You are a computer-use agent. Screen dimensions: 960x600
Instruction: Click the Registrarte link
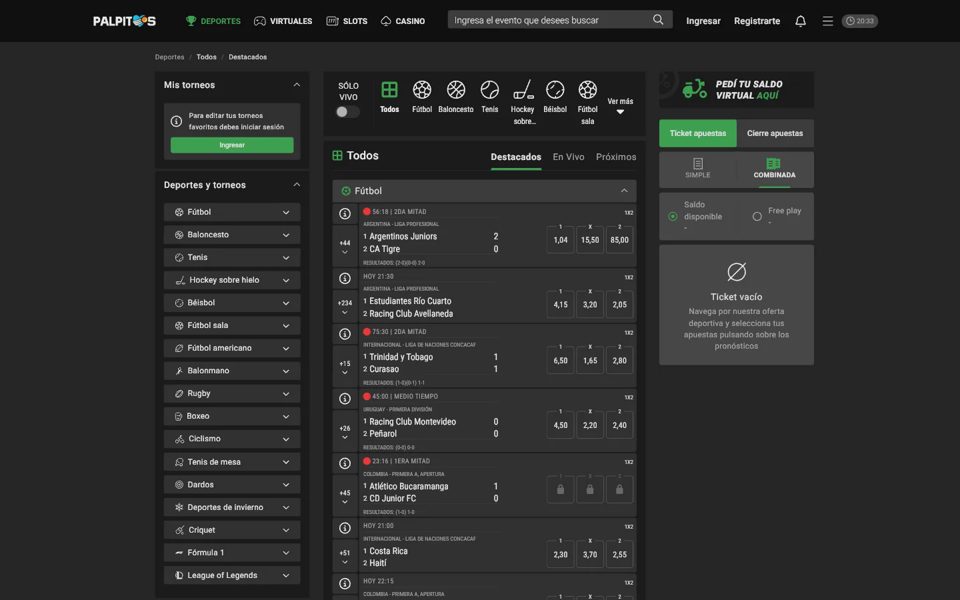(x=757, y=21)
